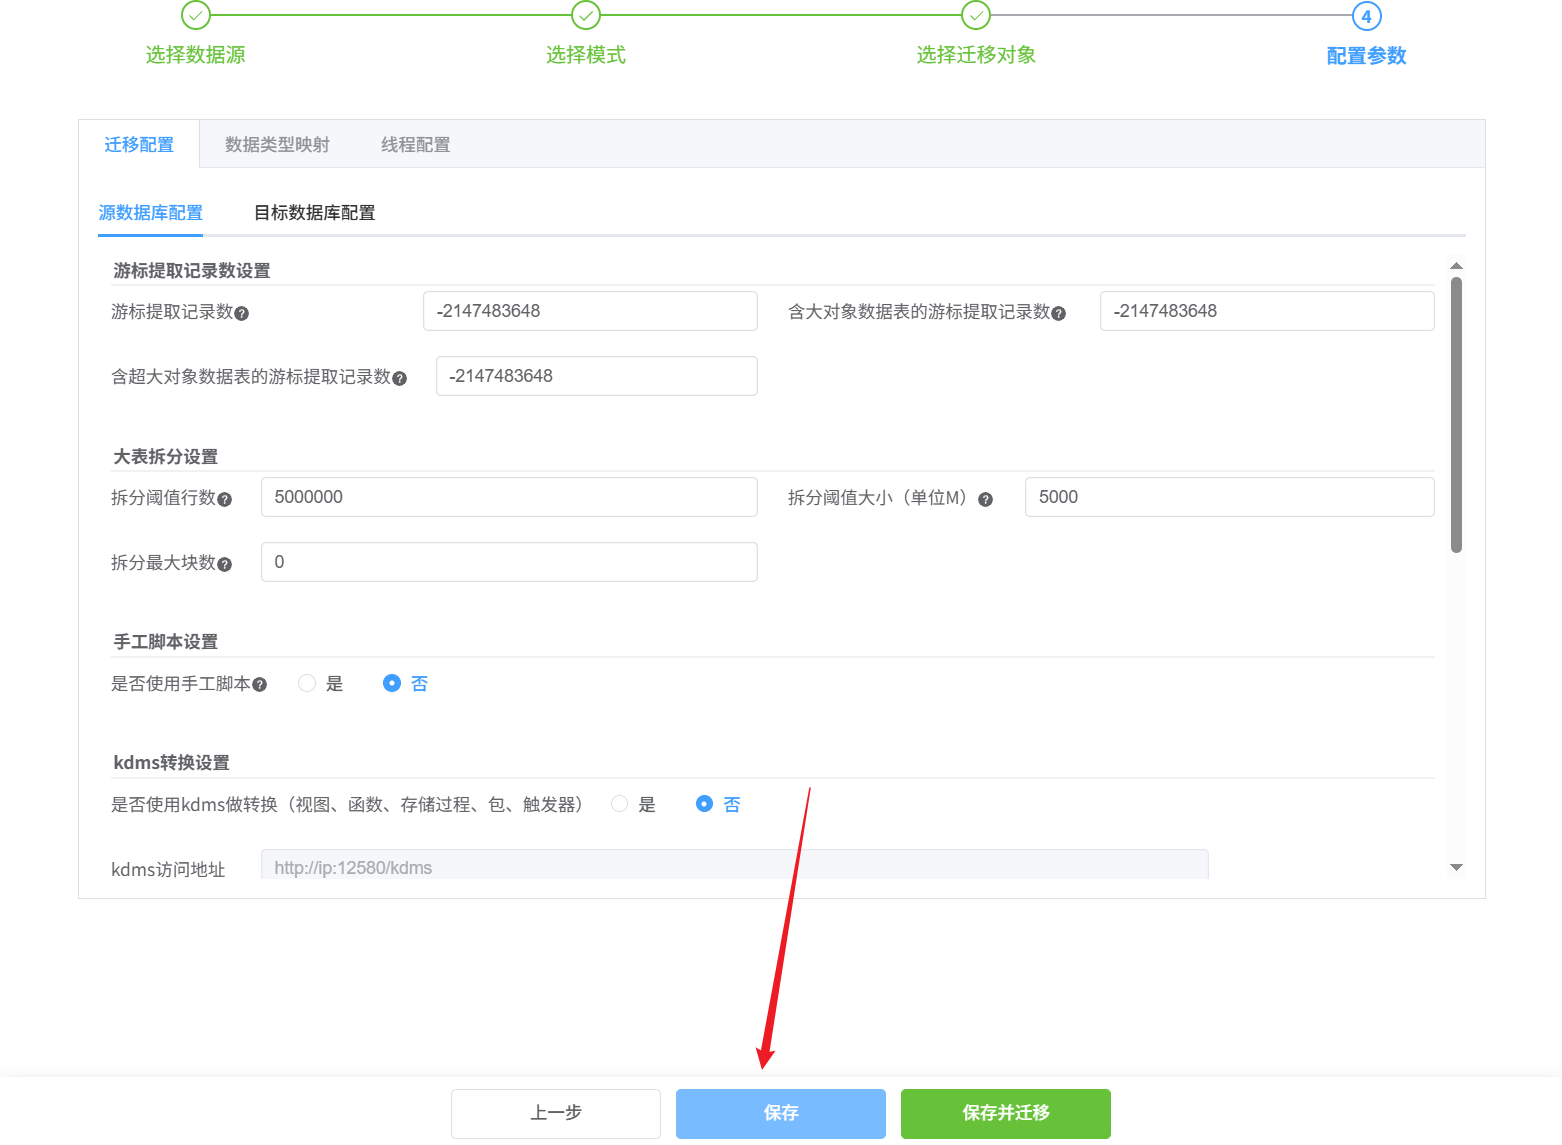Focus the 游标提取记录数 input field
1562x1145 pixels.
pyautogui.click(x=590, y=311)
